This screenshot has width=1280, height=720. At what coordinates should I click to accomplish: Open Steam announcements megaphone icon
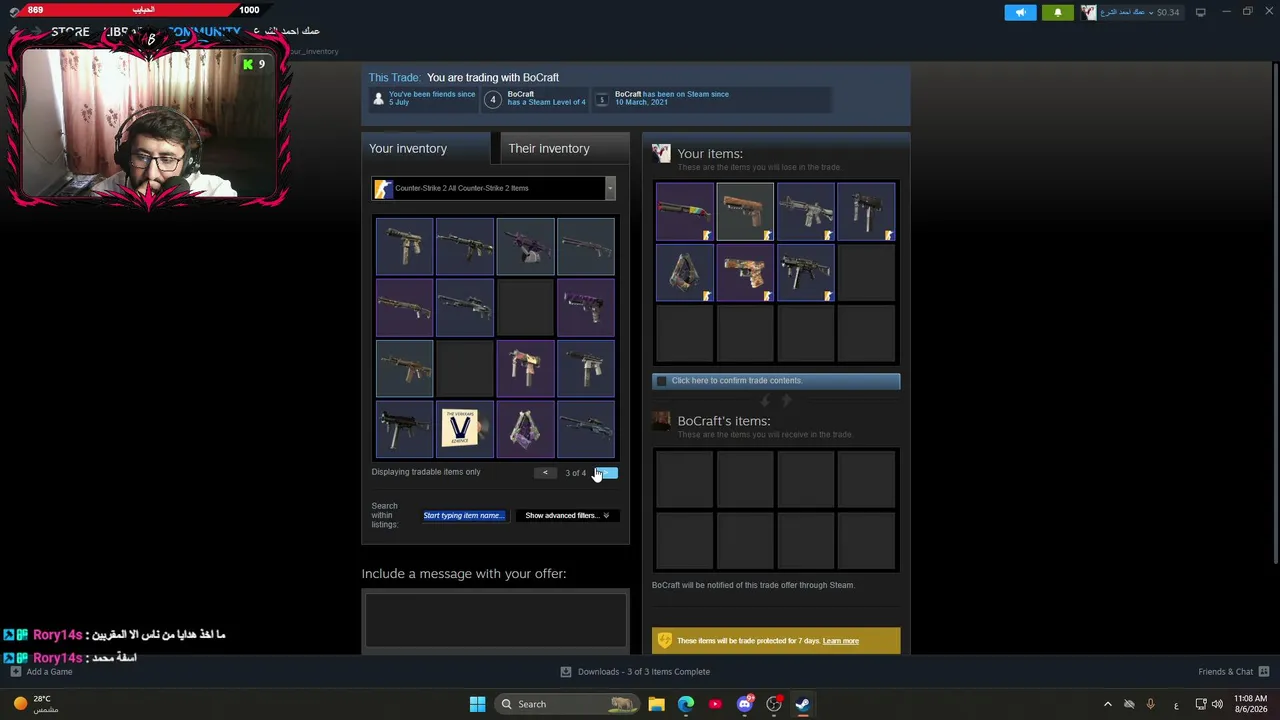click(1020, 12)
